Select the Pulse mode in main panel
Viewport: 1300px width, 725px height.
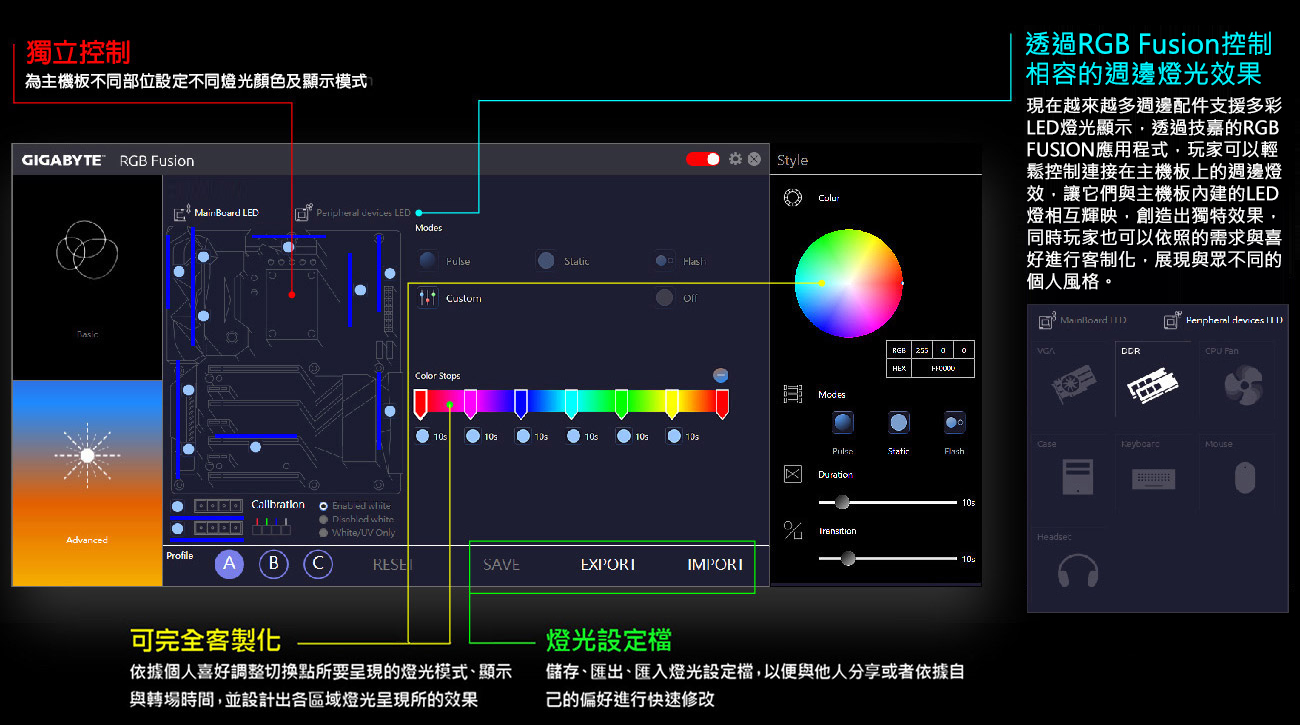coord(428,261)
